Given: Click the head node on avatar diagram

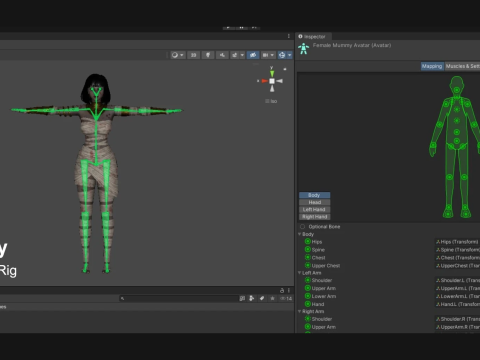Looking at the screenshot, I should click(457, 90).
